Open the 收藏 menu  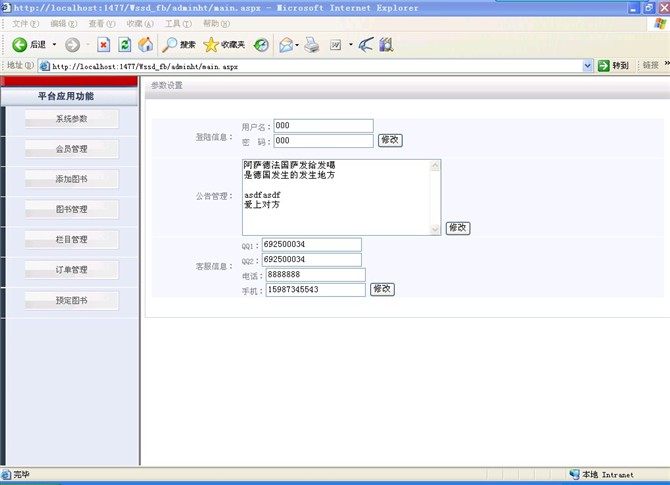click(140, 24)
